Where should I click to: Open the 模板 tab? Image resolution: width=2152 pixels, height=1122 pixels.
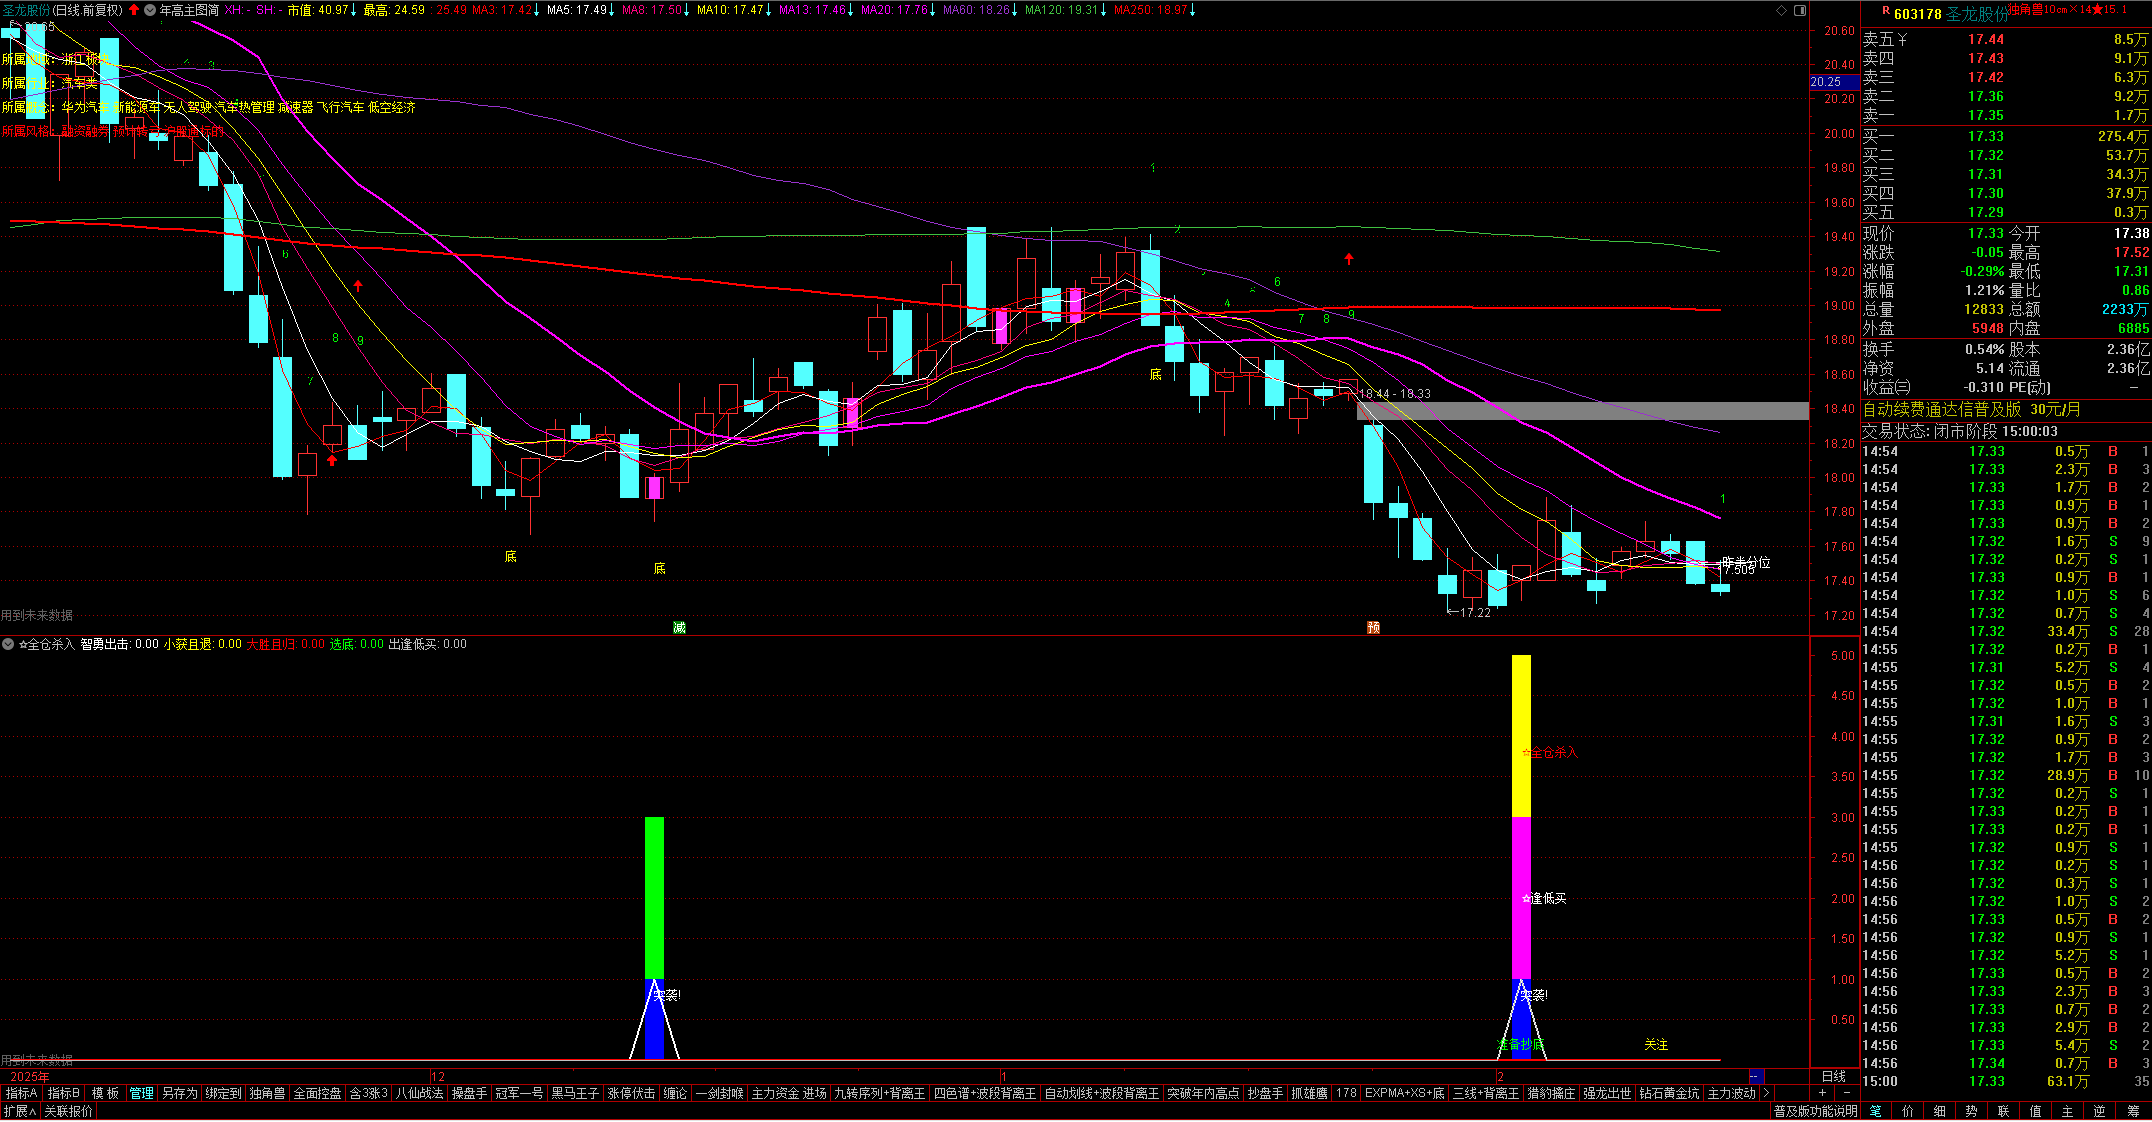105,1093
